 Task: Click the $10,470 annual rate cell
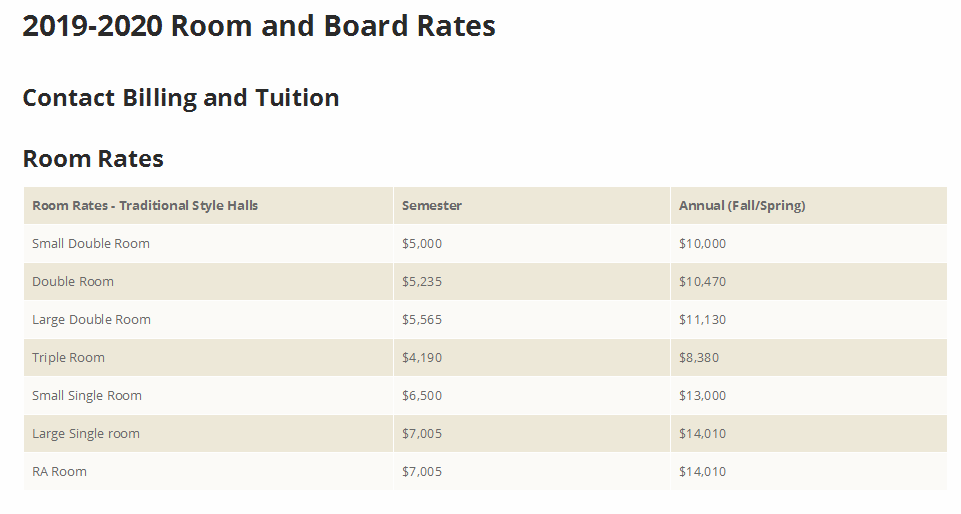pyautogui.click(x=702, y=281)
